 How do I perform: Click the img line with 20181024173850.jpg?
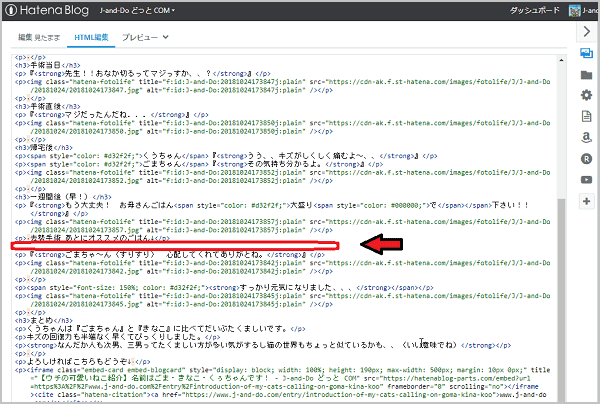pos(282,127)
